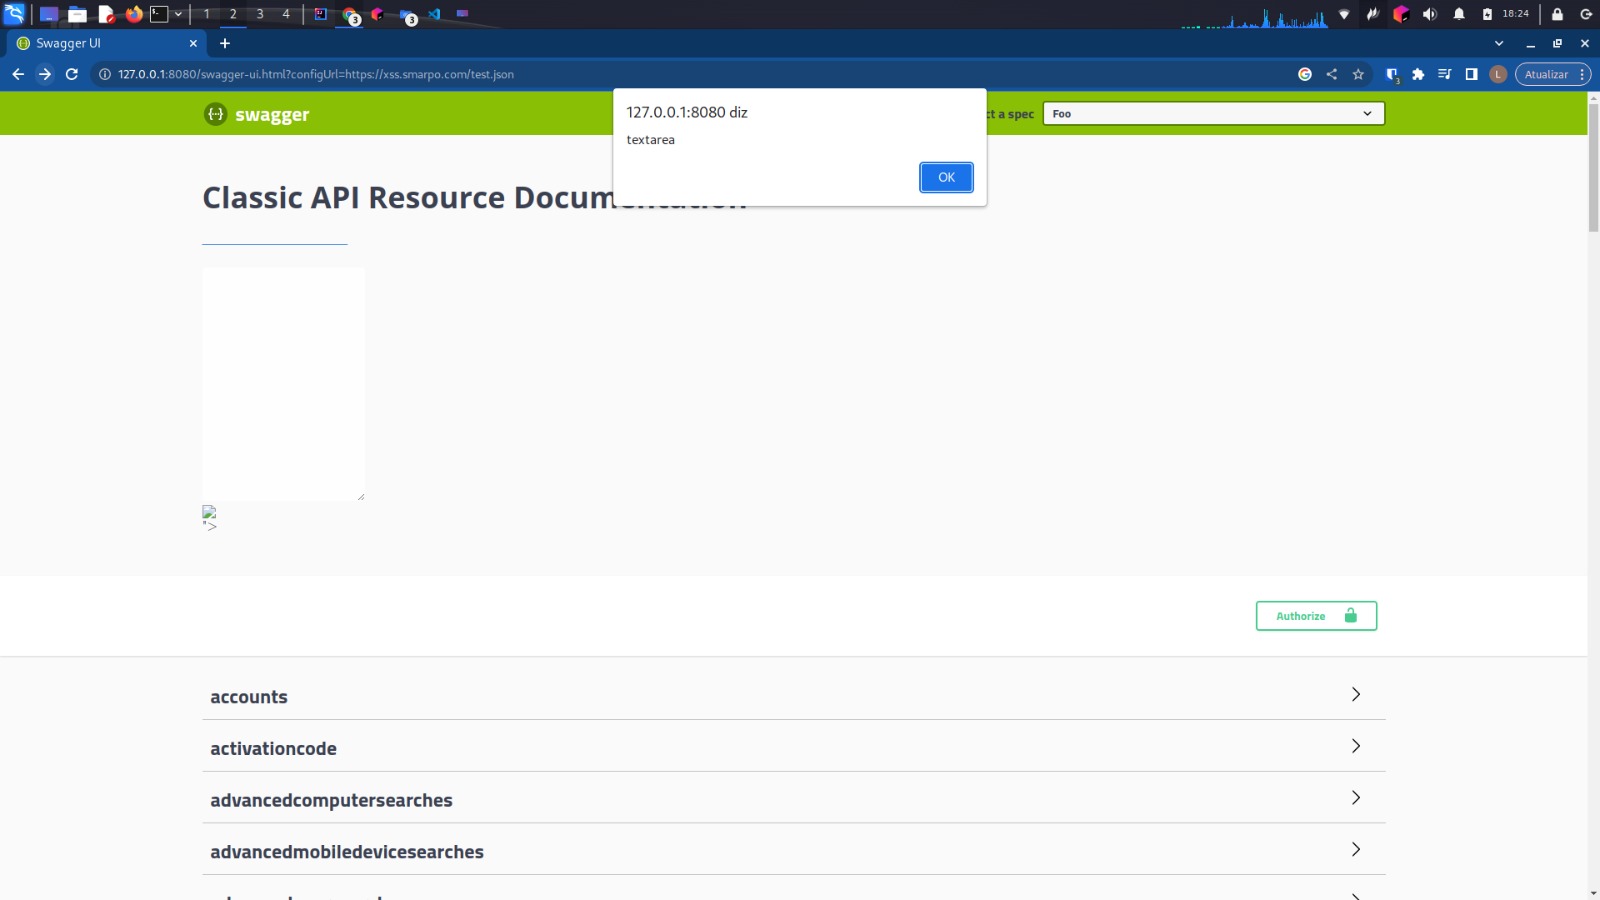Switch to workspace 1
The height and width of the screenshot is (900, 1600).
[207, 14]
